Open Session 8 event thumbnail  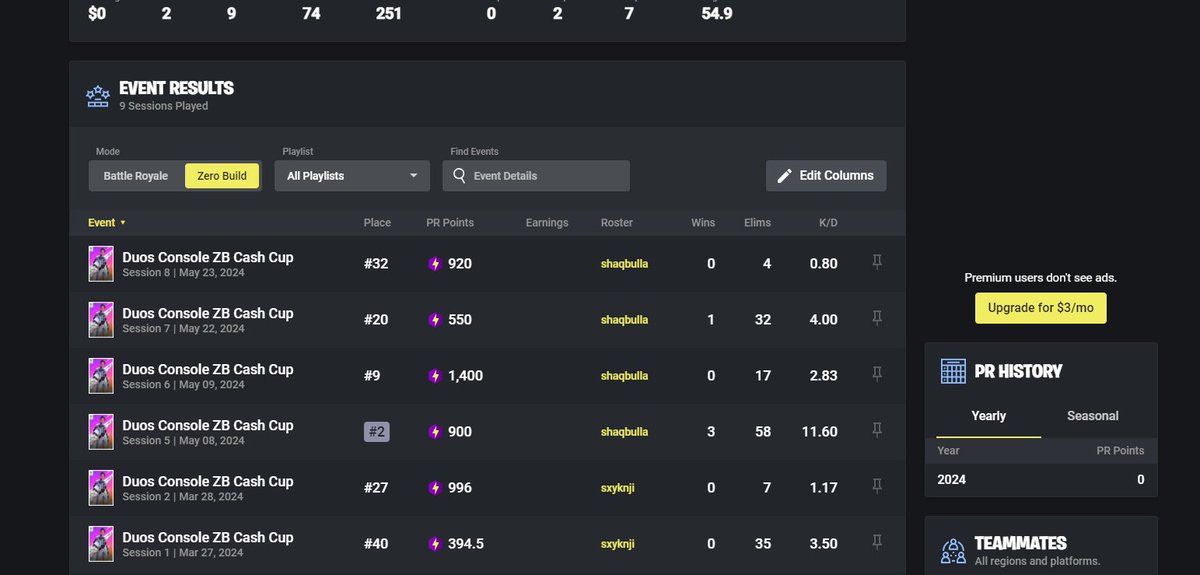tap(101, 264)
